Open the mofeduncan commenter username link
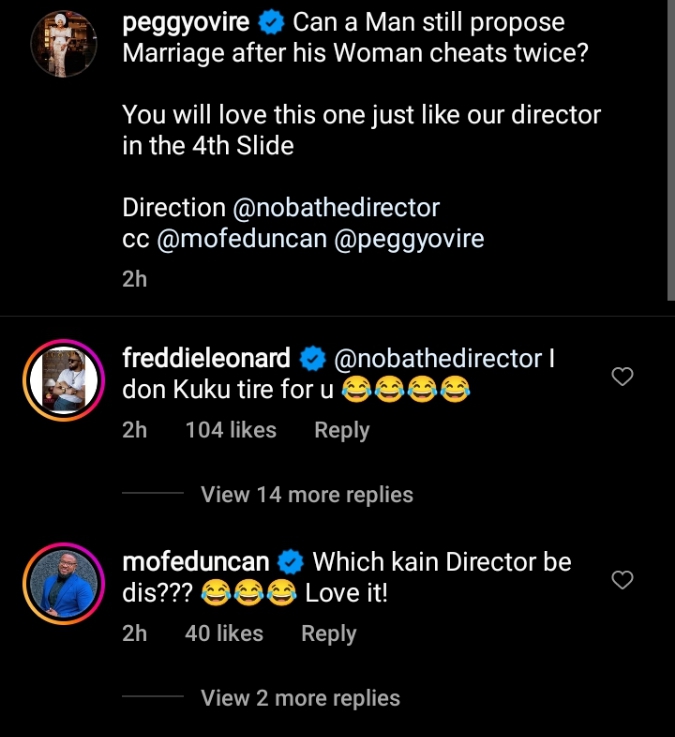 tap(194, 562)
